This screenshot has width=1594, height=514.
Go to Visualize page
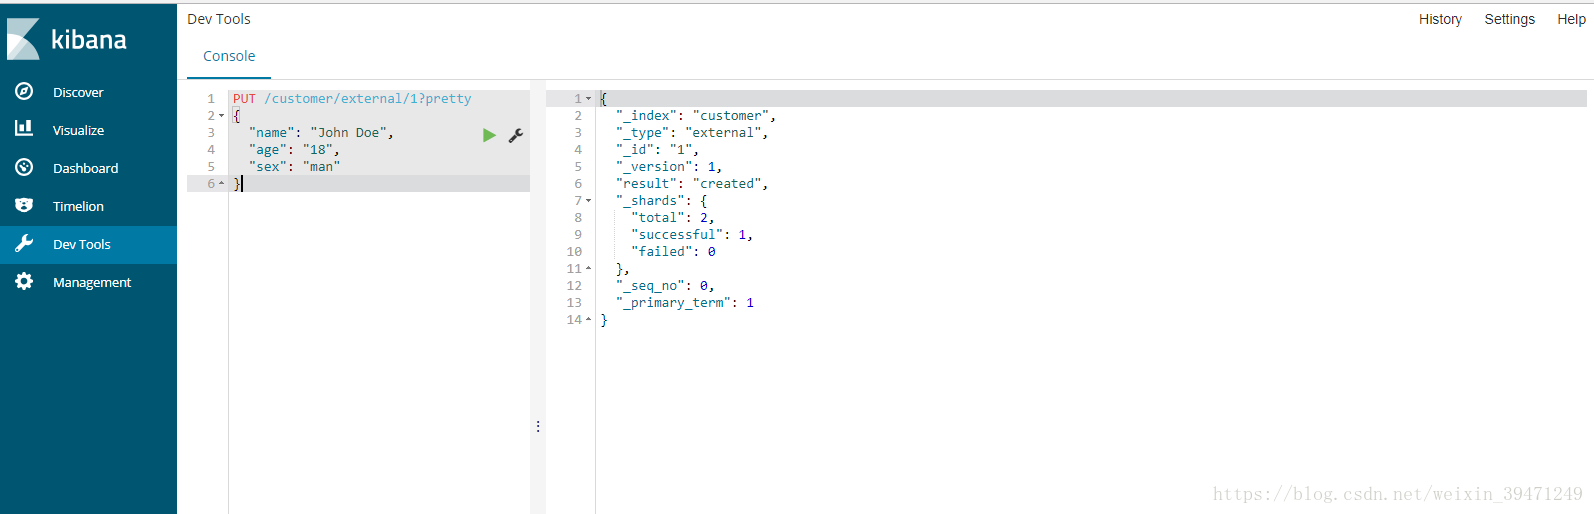pos(78,130)
